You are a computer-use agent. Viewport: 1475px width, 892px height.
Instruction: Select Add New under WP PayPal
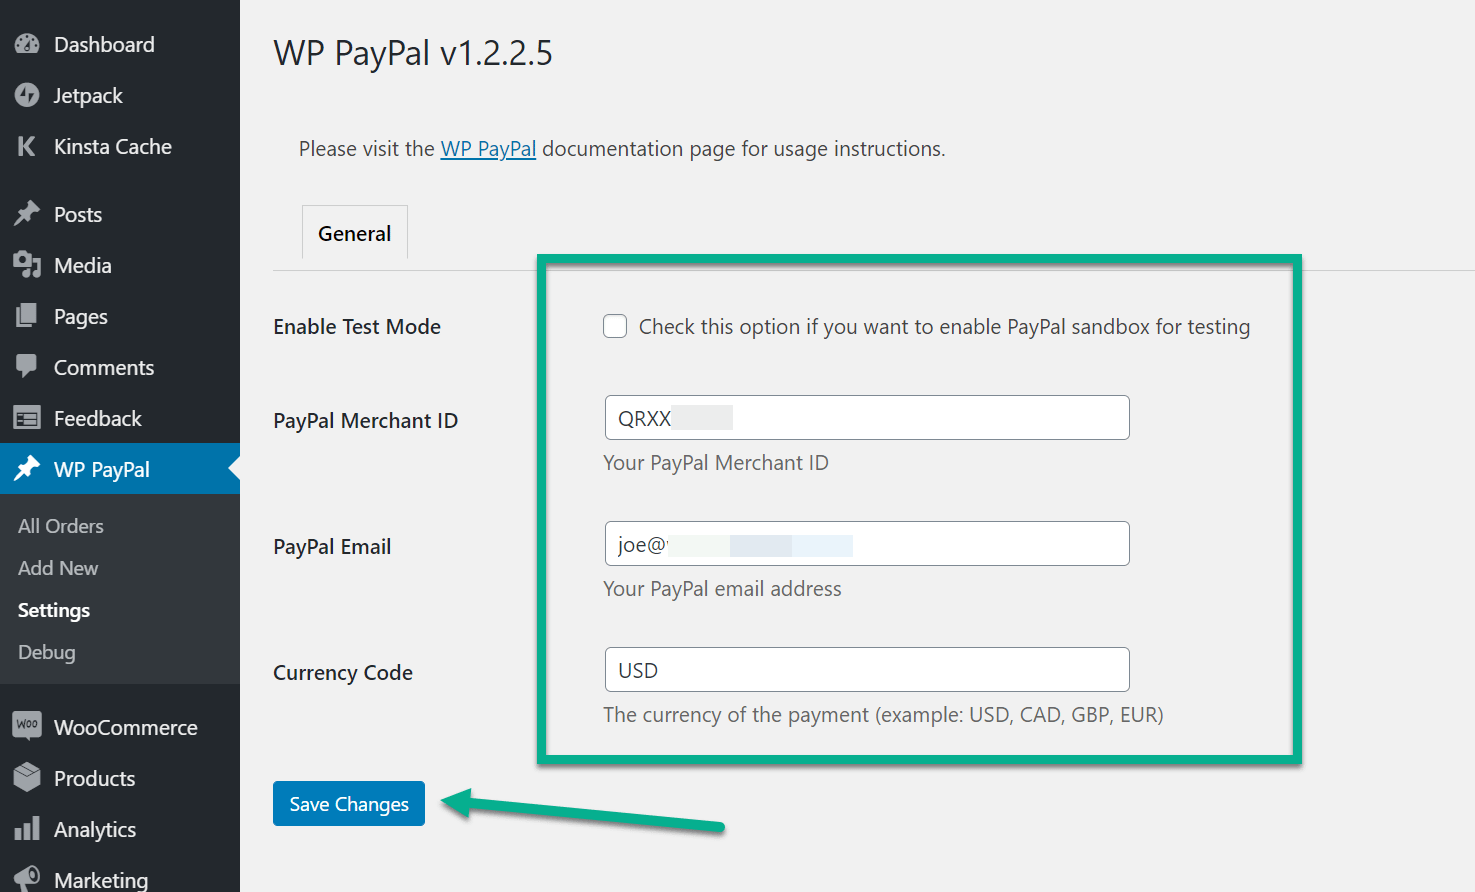[x=57, y=568]
